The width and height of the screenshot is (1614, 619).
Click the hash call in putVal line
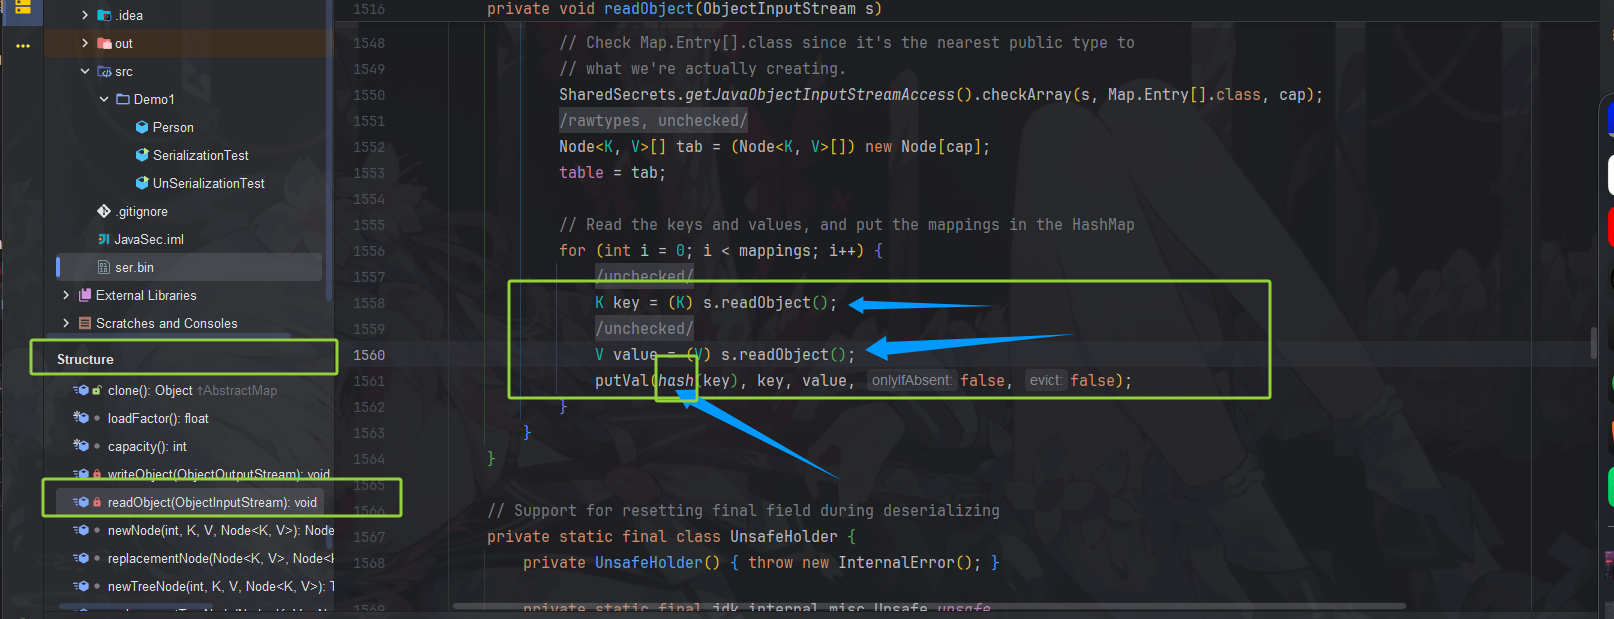point(676,381)
